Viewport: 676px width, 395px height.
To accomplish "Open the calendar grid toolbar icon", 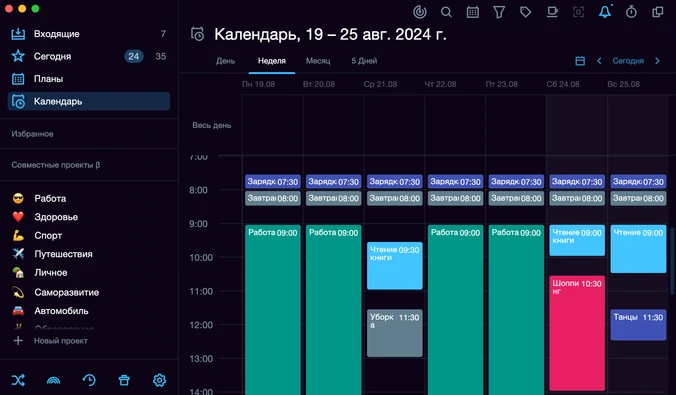I will (x=473, y=12).
